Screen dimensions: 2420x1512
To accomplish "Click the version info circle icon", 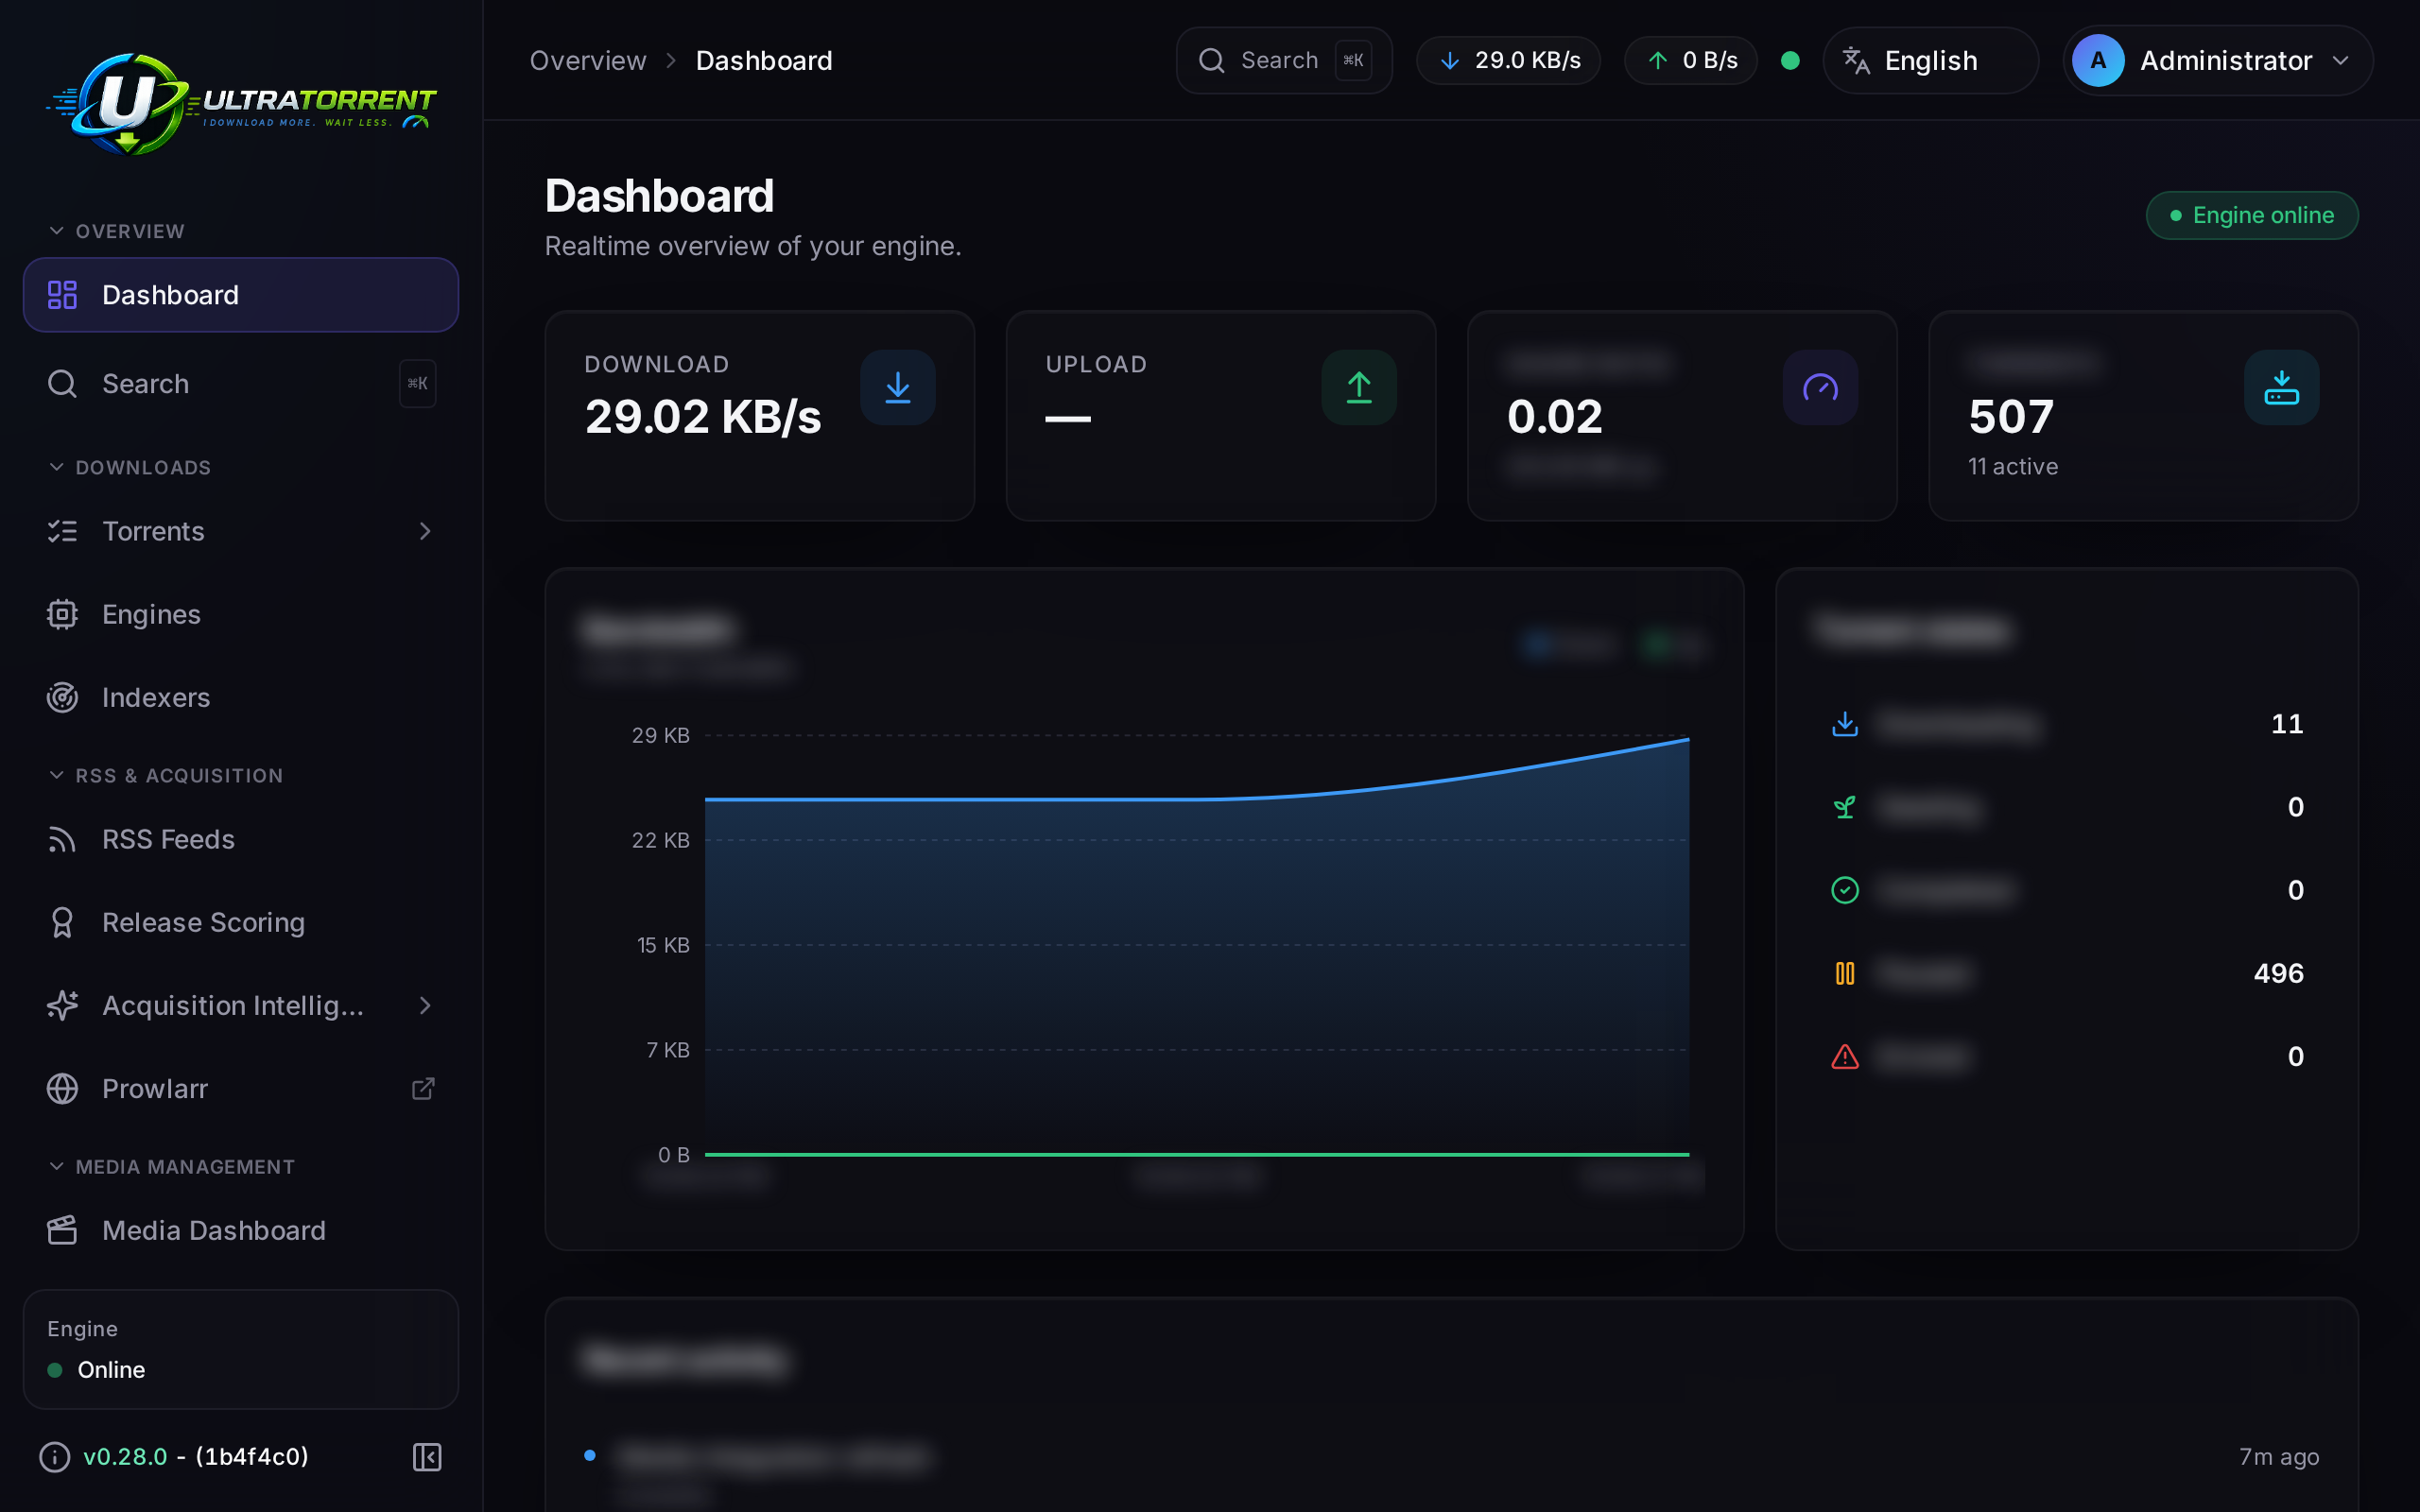I will coord(54,1457).
